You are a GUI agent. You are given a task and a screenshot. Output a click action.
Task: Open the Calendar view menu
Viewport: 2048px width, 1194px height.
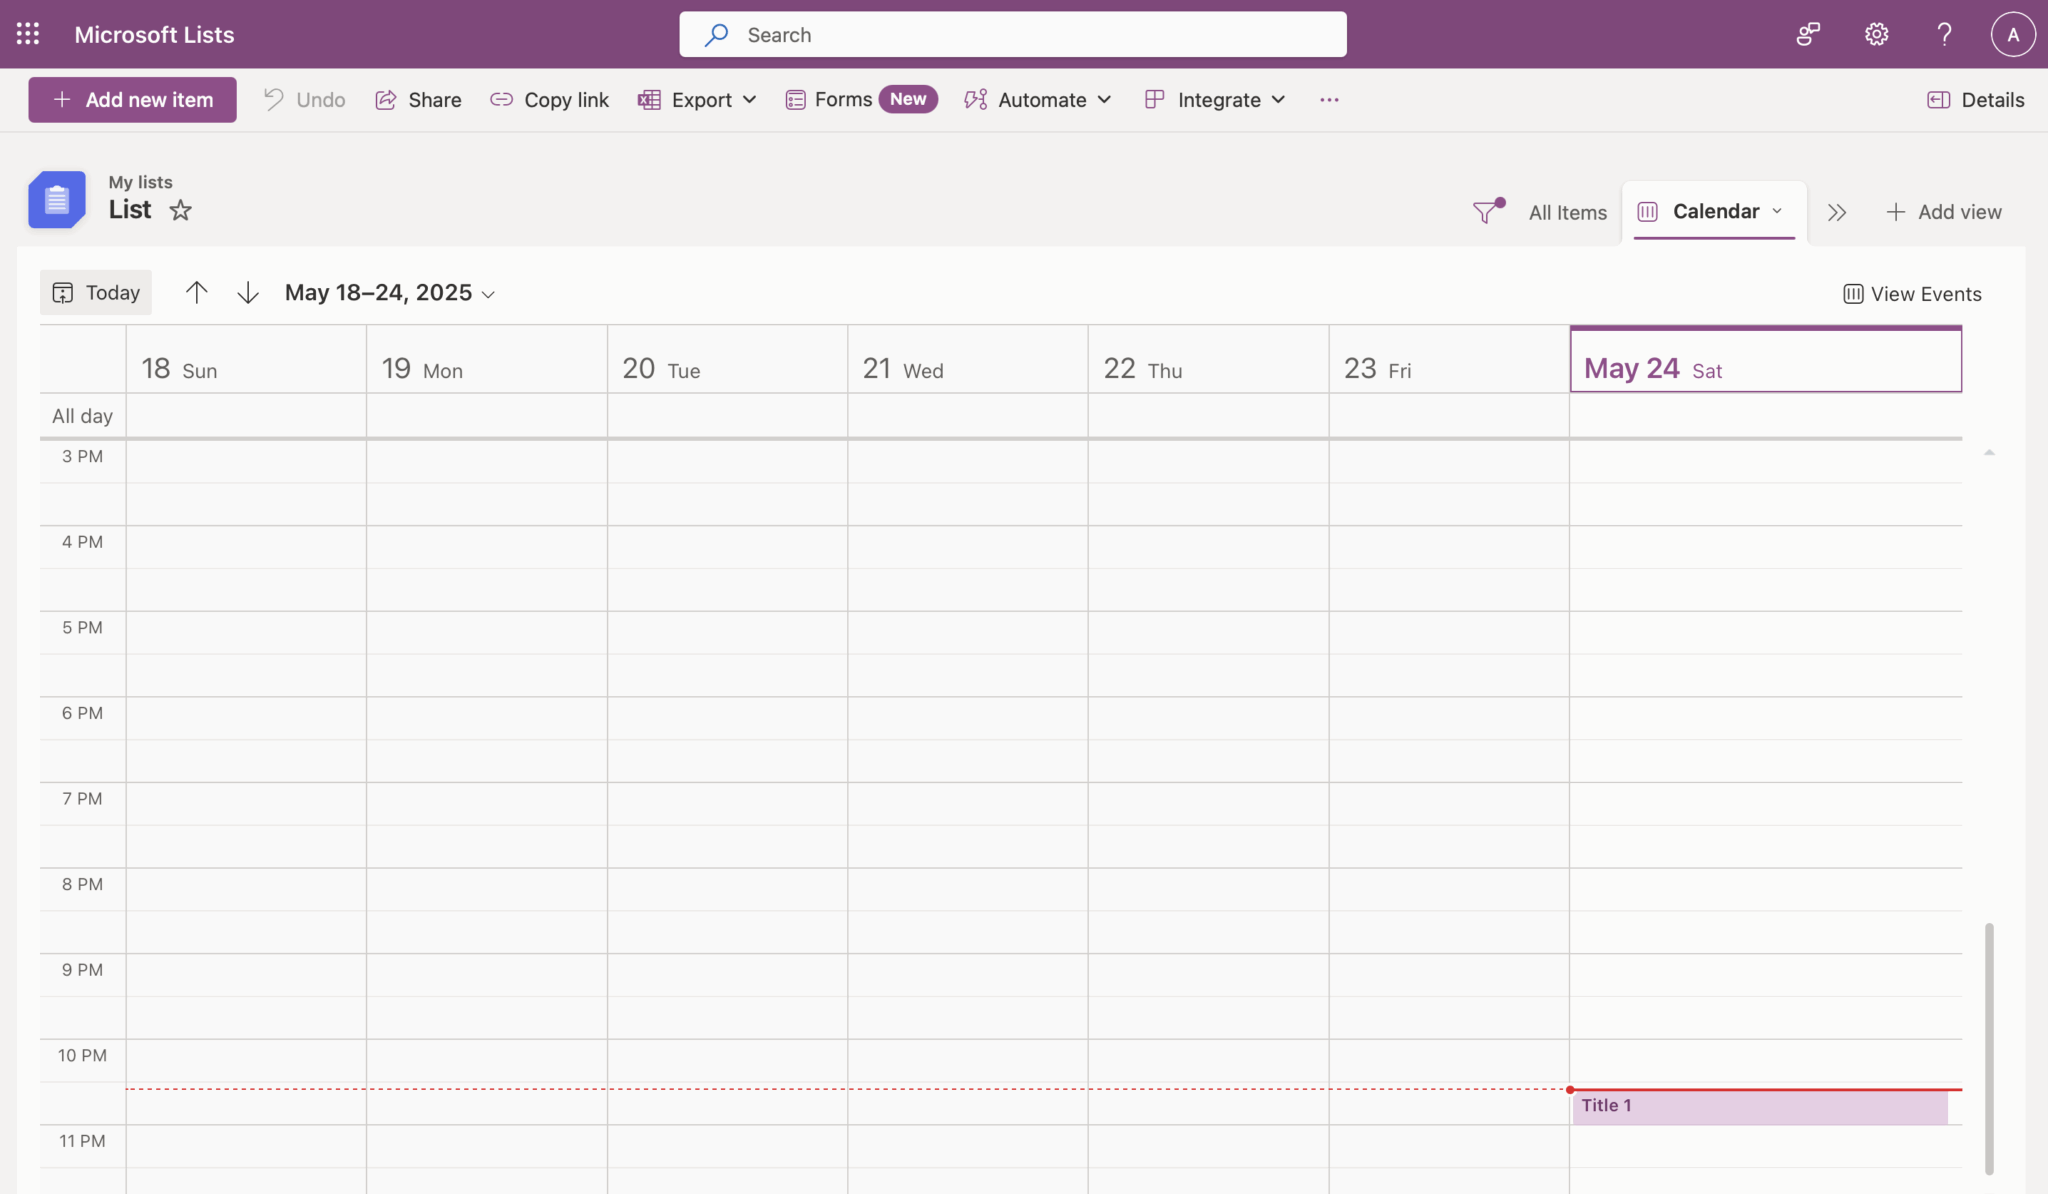(x=1712, y=211)
